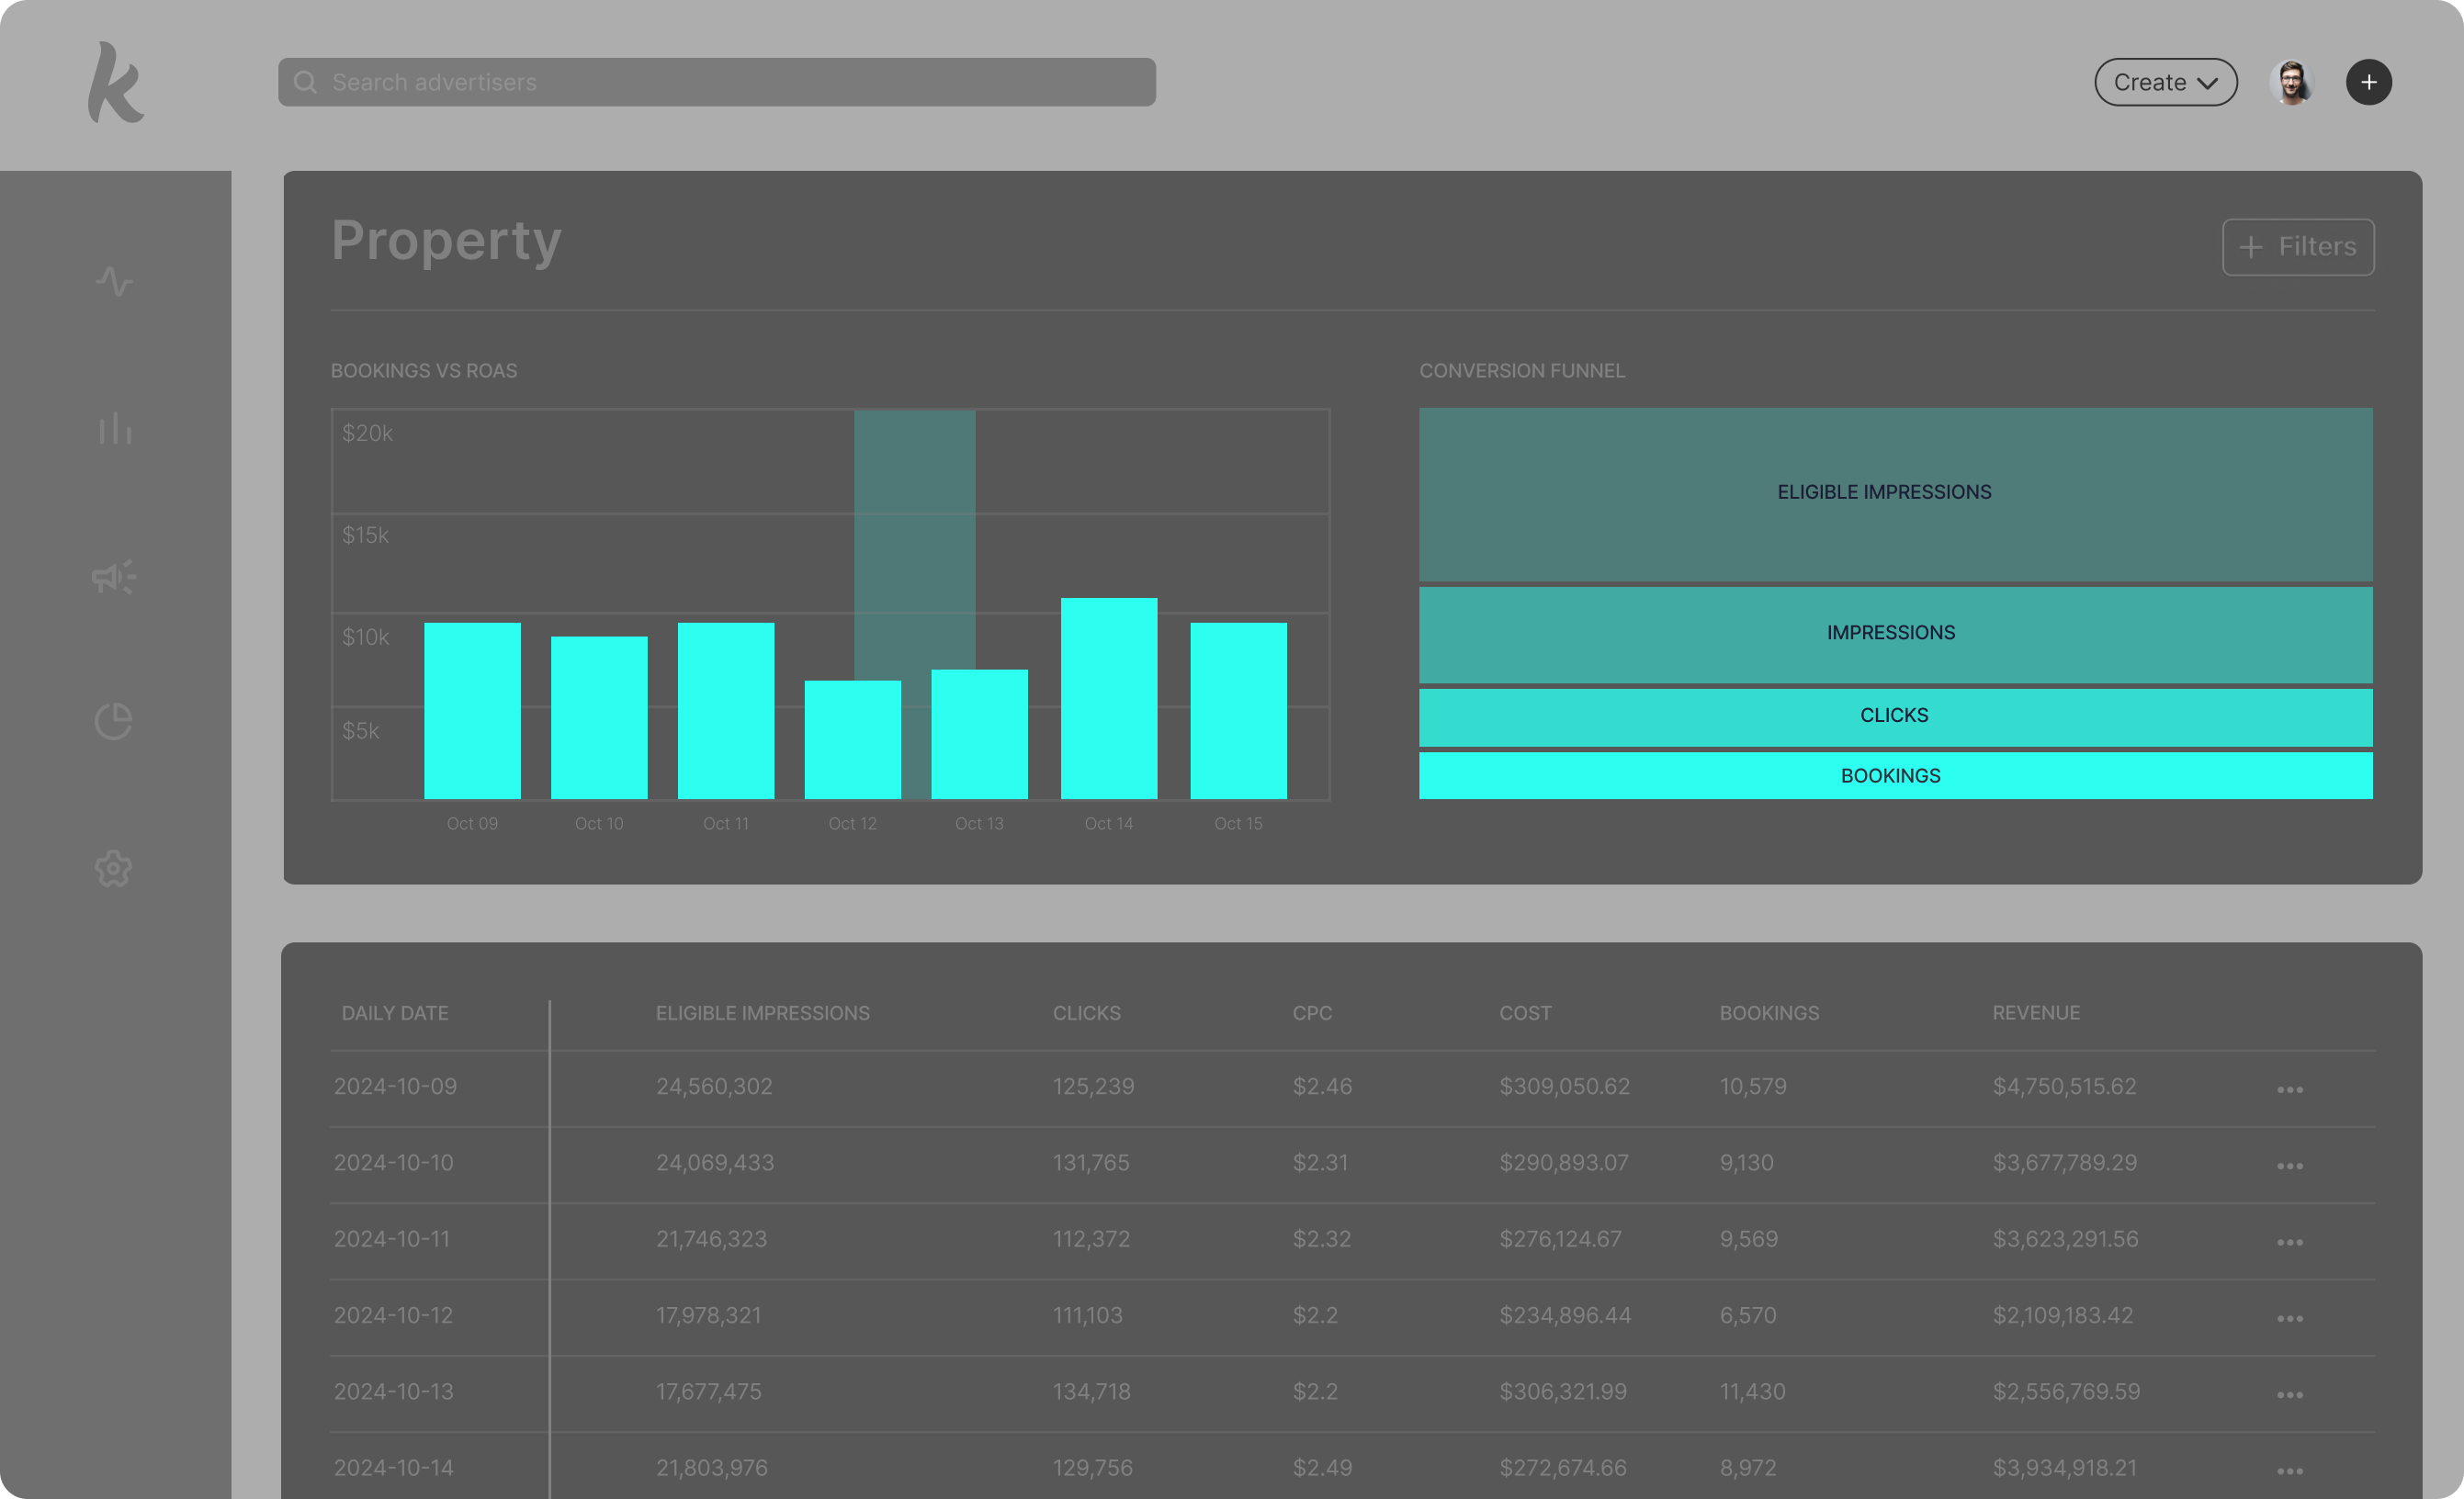Open the megaphone campaigns sidebar icon
This screenshot has height=1499, width=2464.
[114, 576]
